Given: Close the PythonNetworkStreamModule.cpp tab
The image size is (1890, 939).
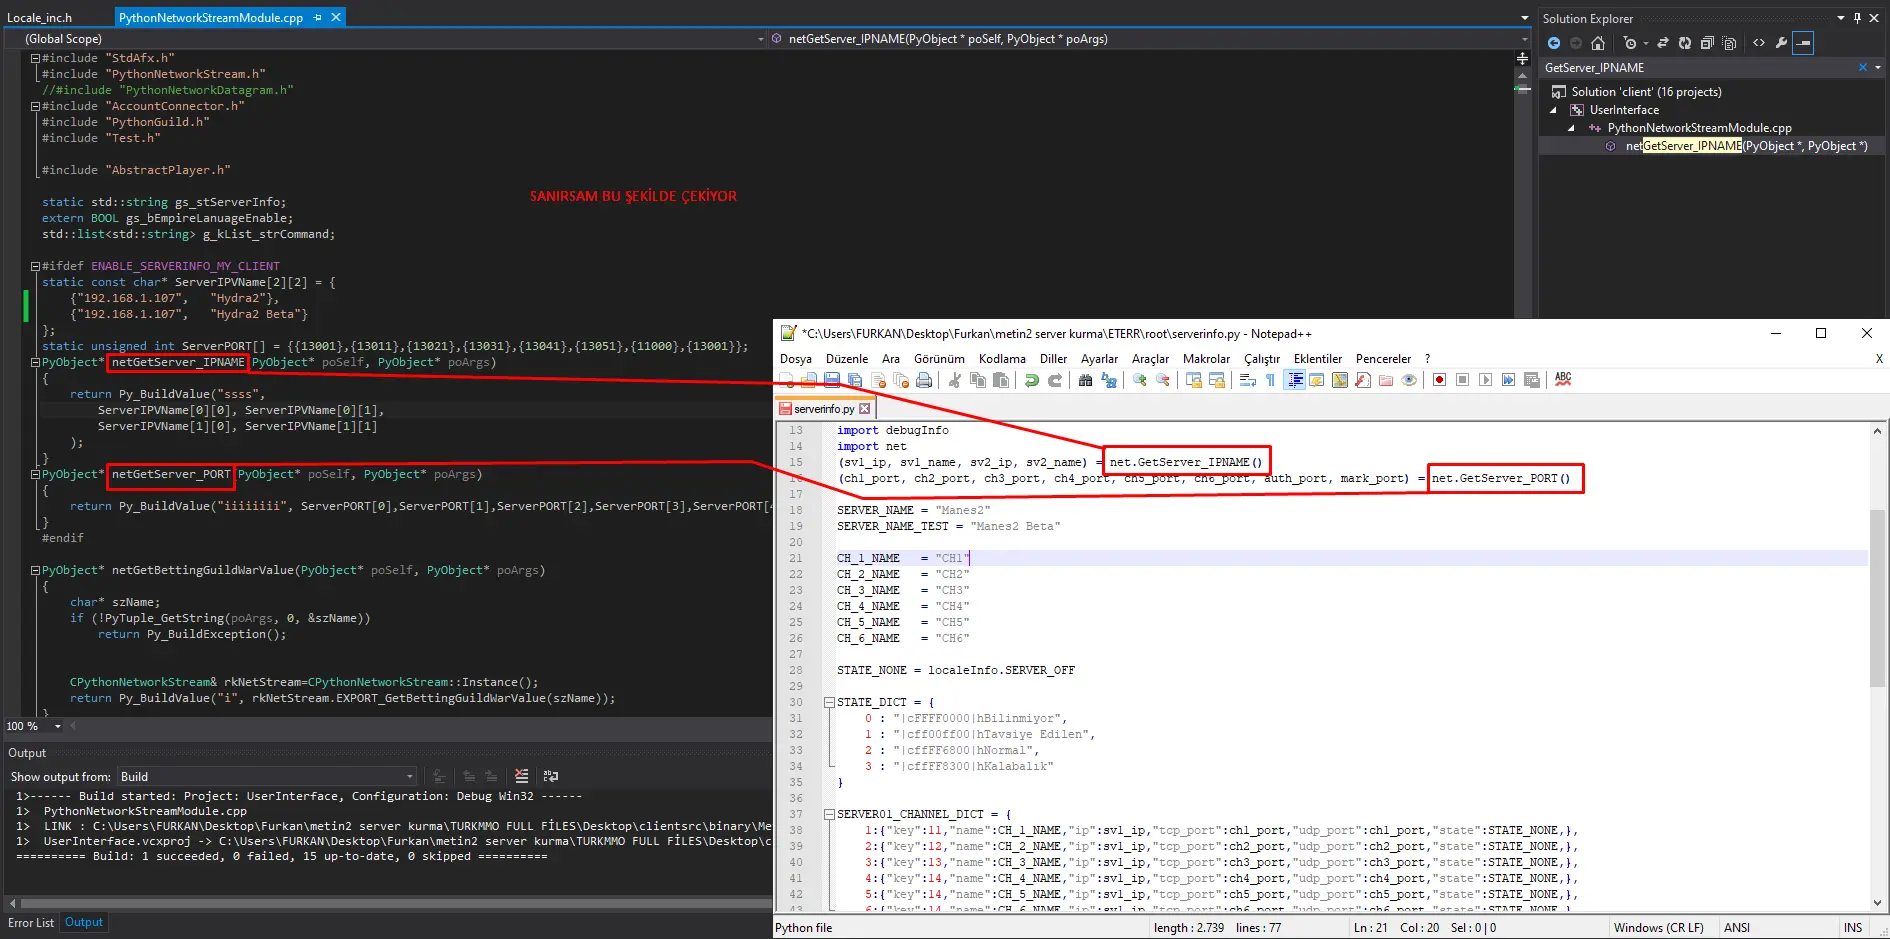Looking at the screenshot, I should click(x=336, y=17).
